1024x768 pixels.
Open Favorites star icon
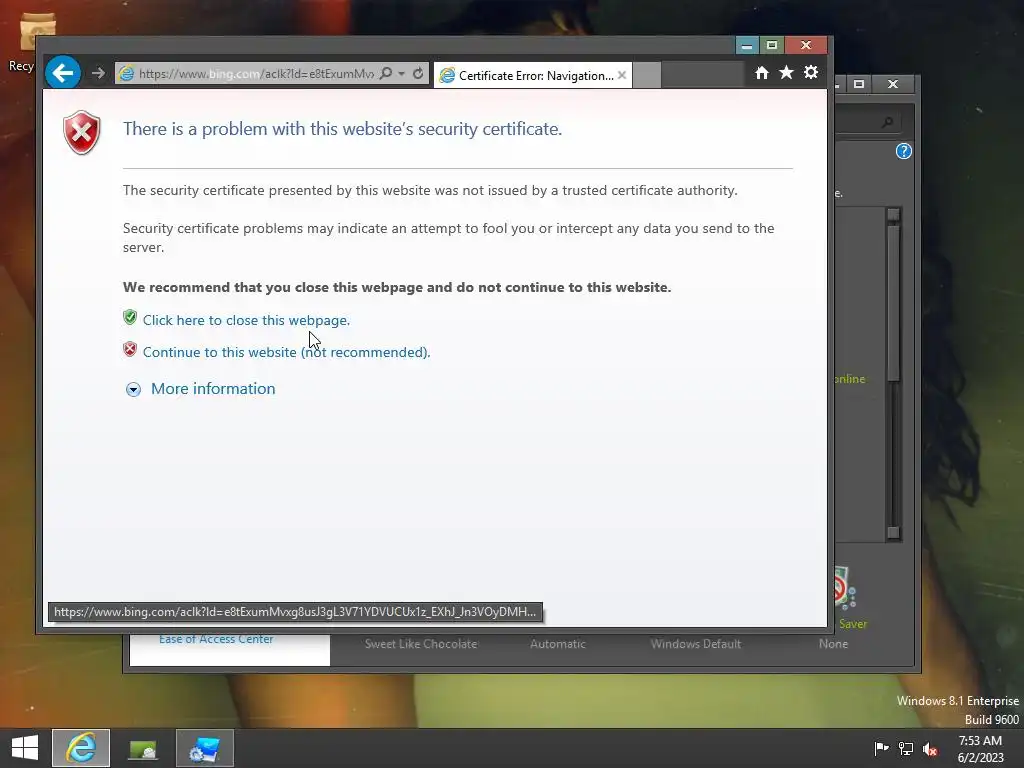pyautogui.click(x=786, y=72)
